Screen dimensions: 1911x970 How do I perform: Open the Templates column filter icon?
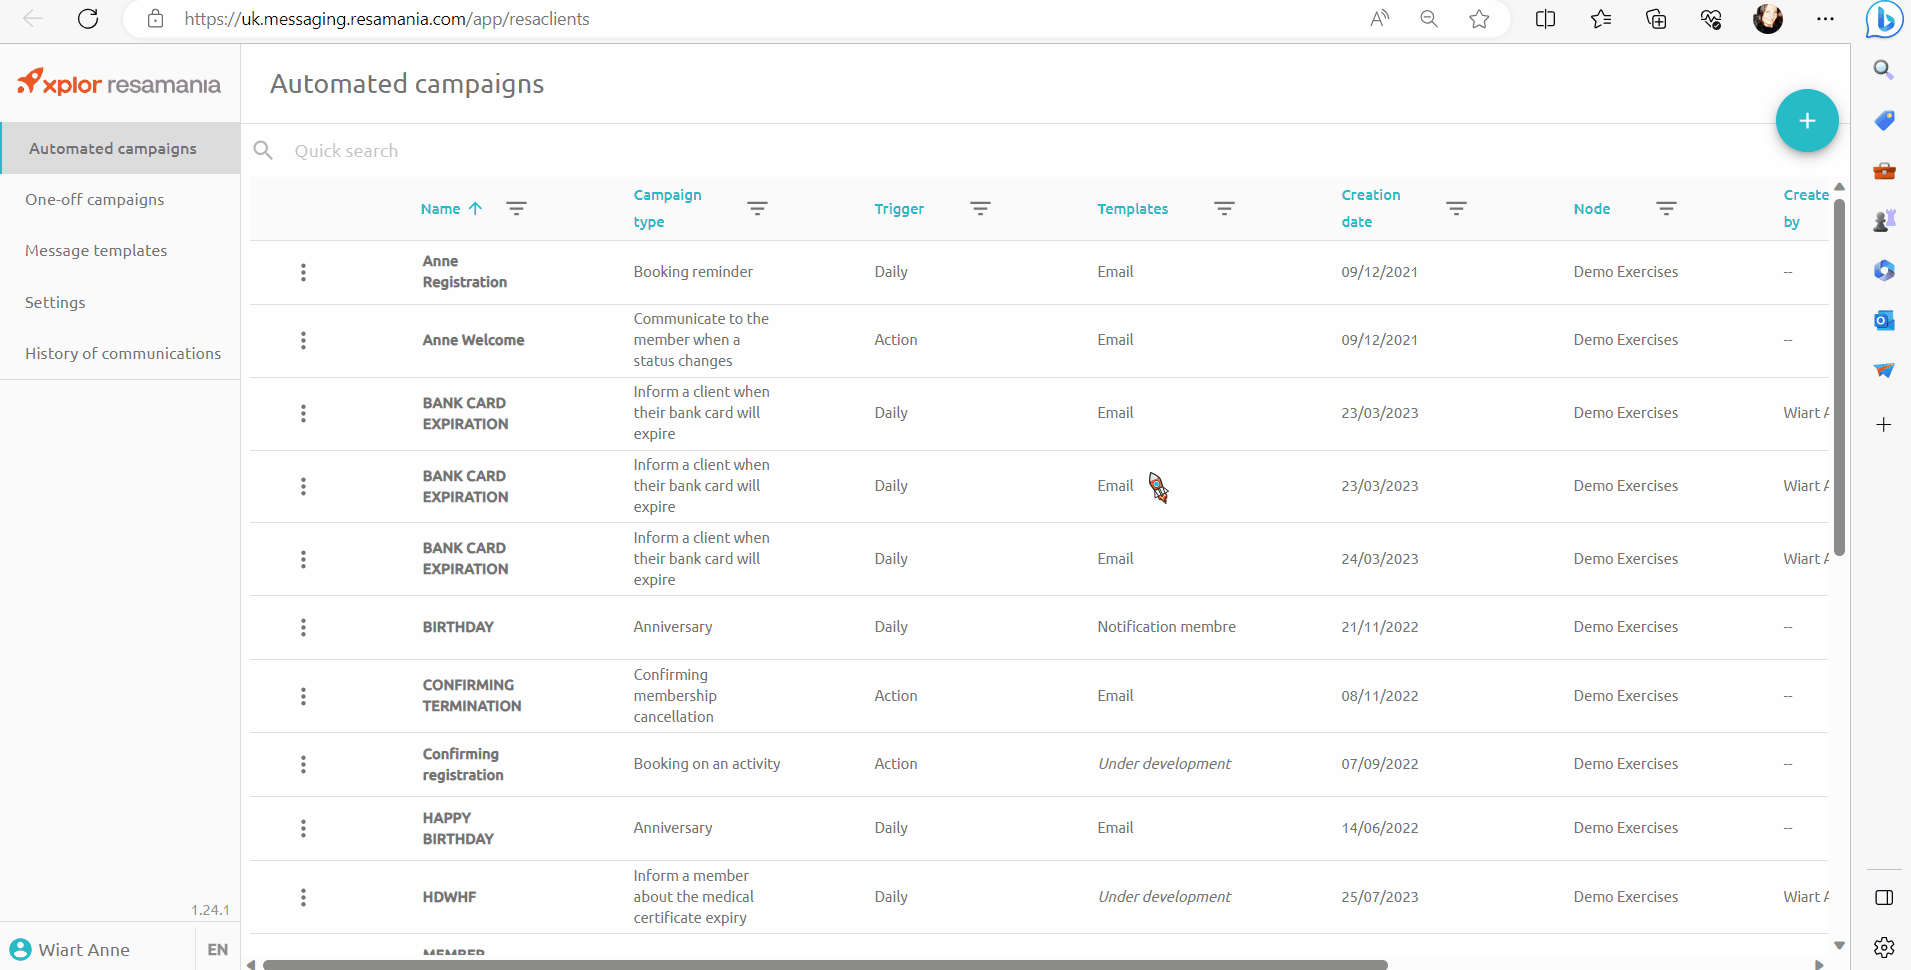[1224, 208]
